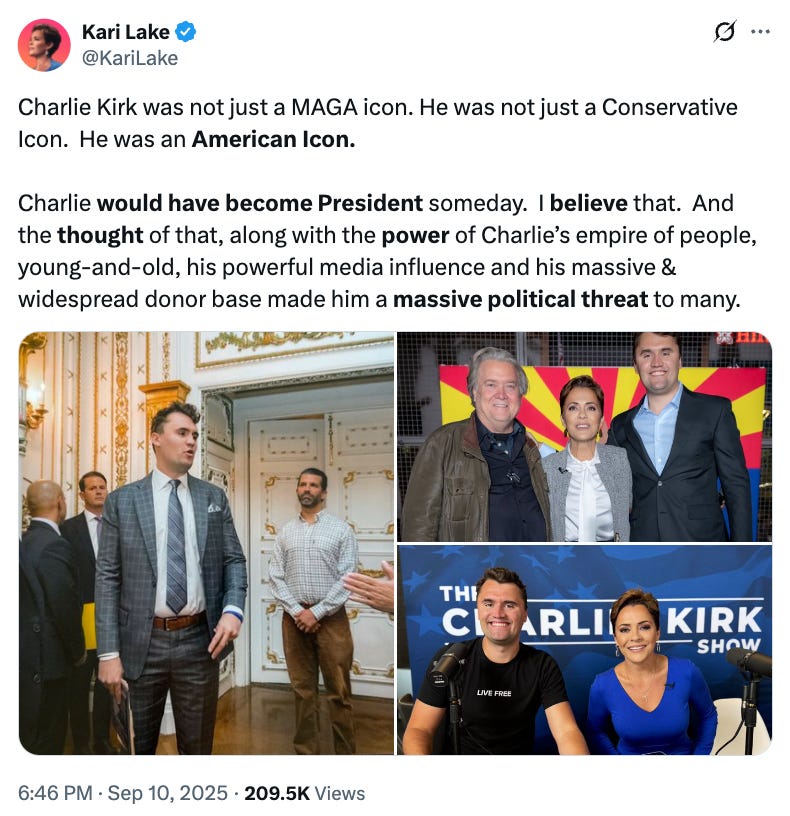The image size is (790, 816).
Task: Click Kari Lake's profile avatar
Action: 44,45
